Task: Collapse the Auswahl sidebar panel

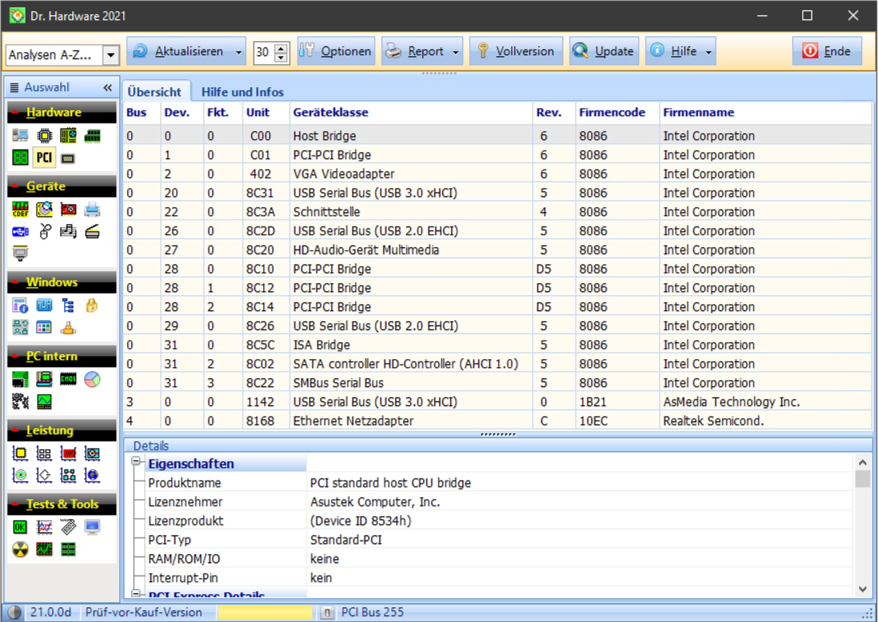Action: coord(108,88)
